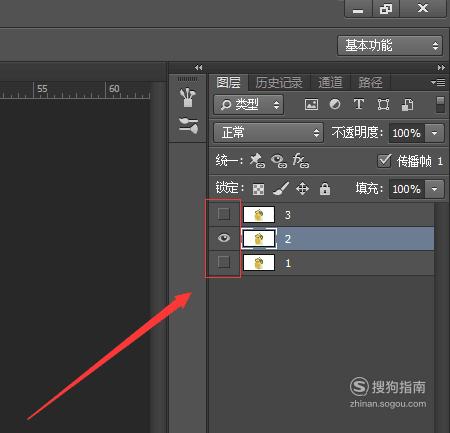Image resolution: width=450 pixels, height=433 pixels.
Task: Filter layers by pixel layer icon
Action: [x=311, y=105]
